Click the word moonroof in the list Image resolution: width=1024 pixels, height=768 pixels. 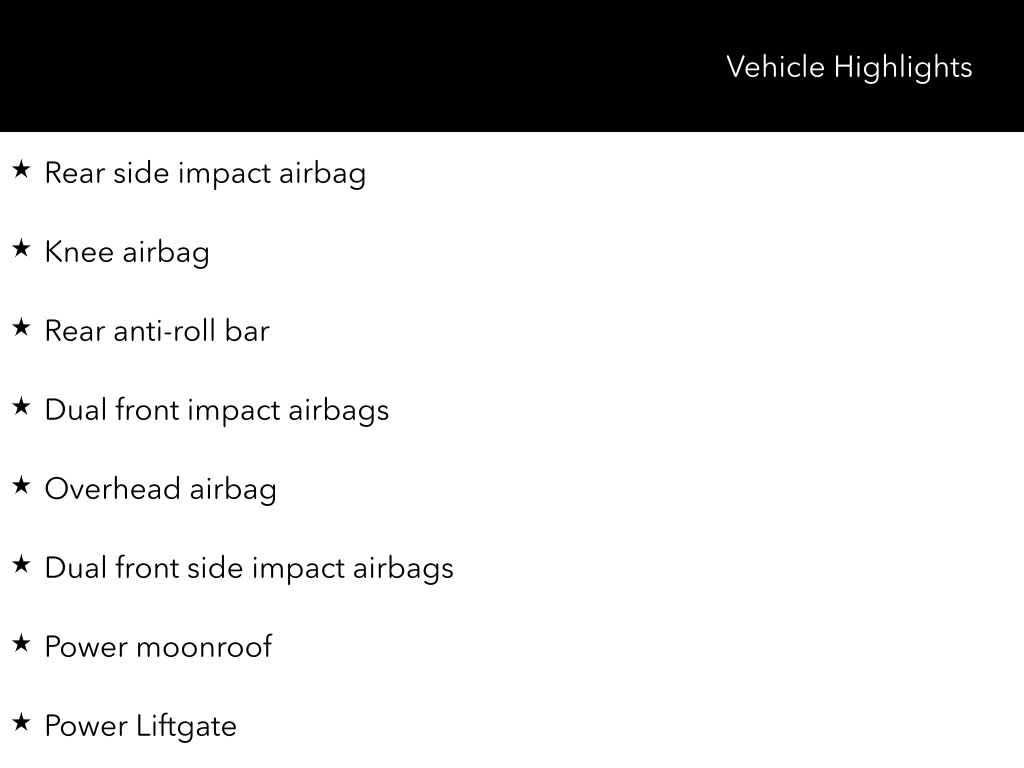click(x=203, y=647)
